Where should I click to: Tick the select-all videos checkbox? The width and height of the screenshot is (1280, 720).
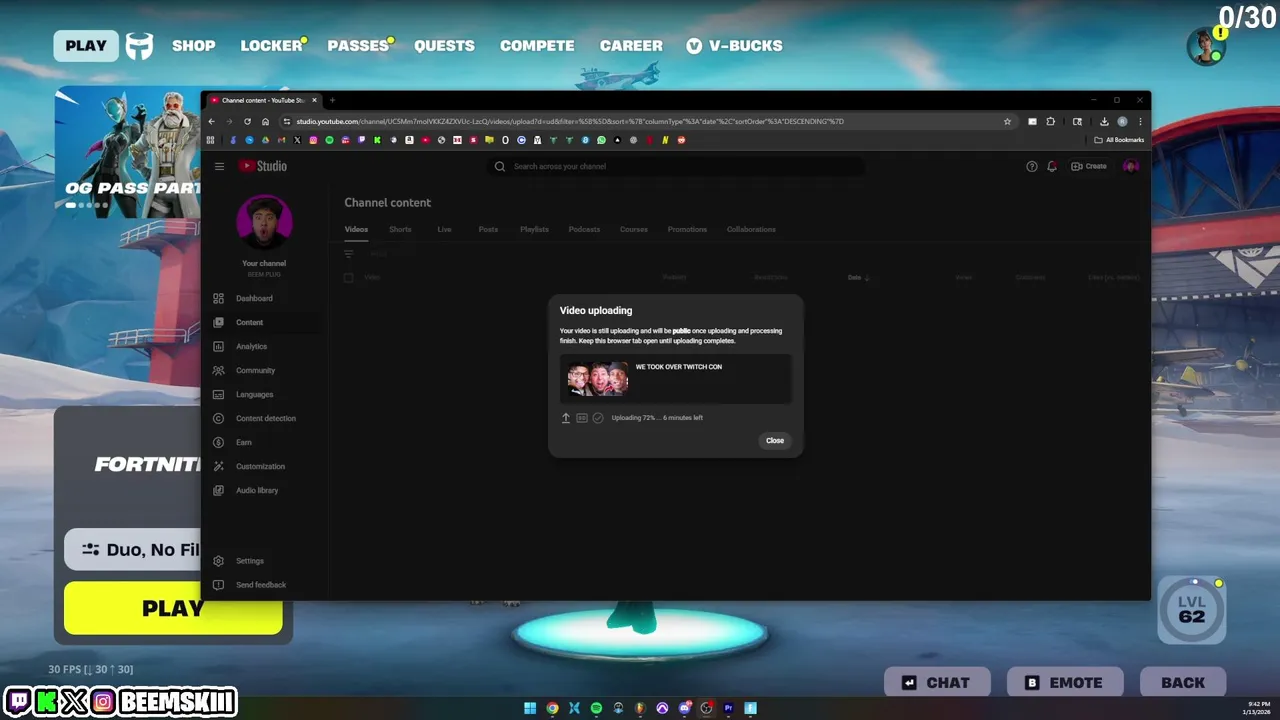point(348,277)
